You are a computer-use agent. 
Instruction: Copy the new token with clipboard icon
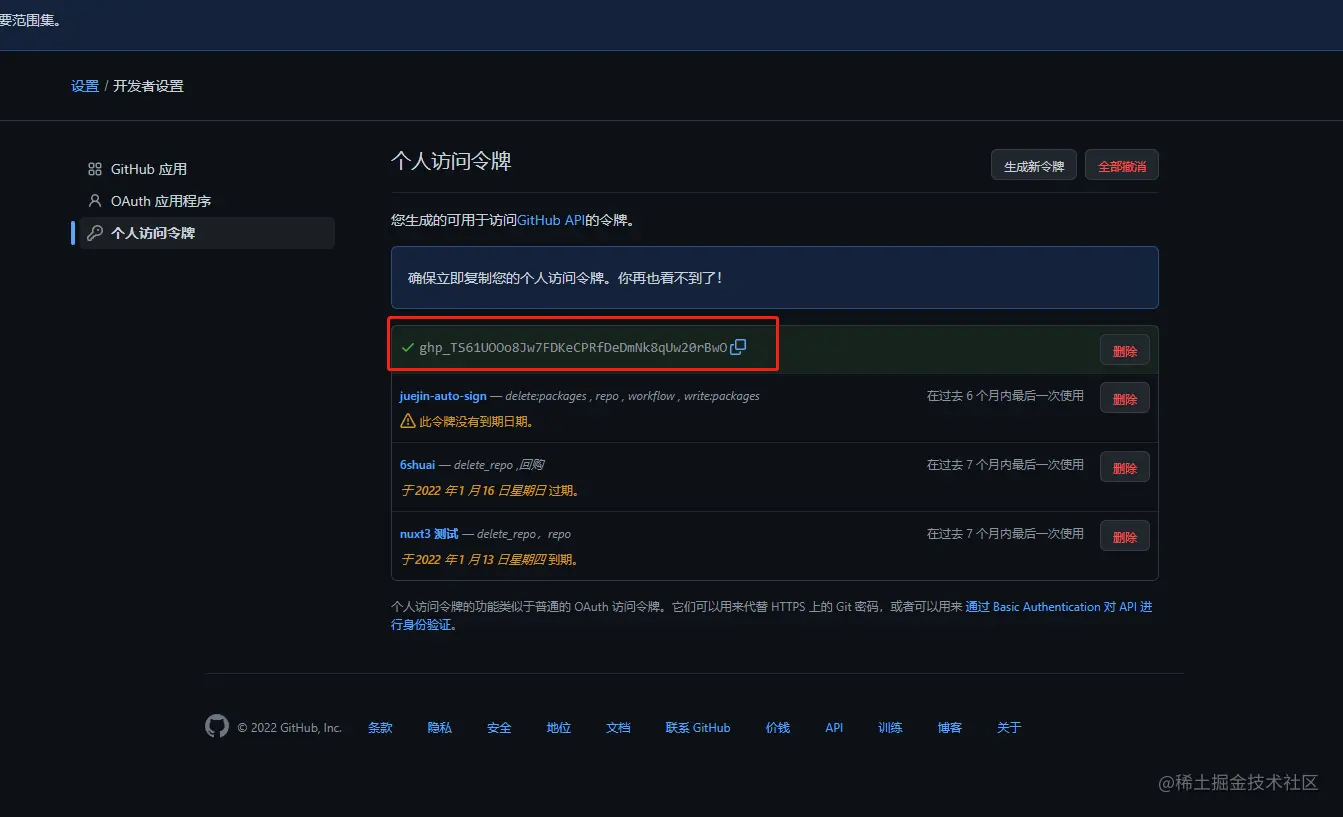[738, 347]
